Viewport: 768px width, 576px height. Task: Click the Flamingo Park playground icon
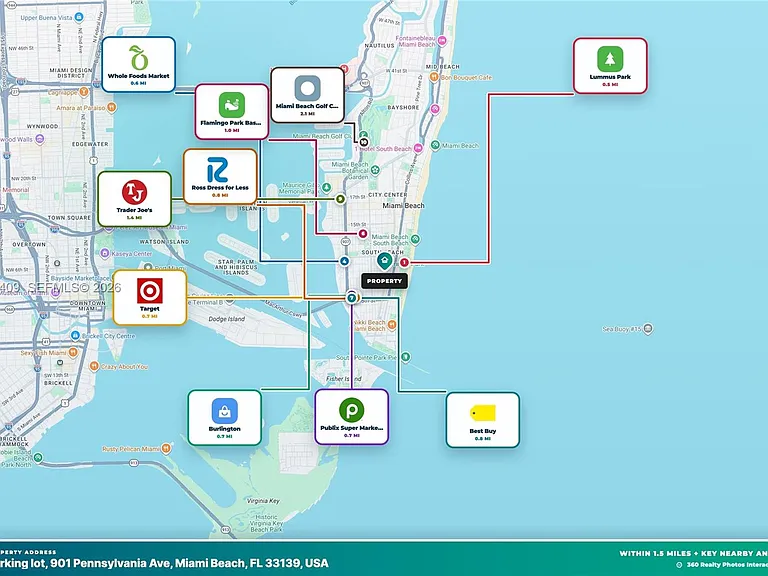[x=232, y=105]
